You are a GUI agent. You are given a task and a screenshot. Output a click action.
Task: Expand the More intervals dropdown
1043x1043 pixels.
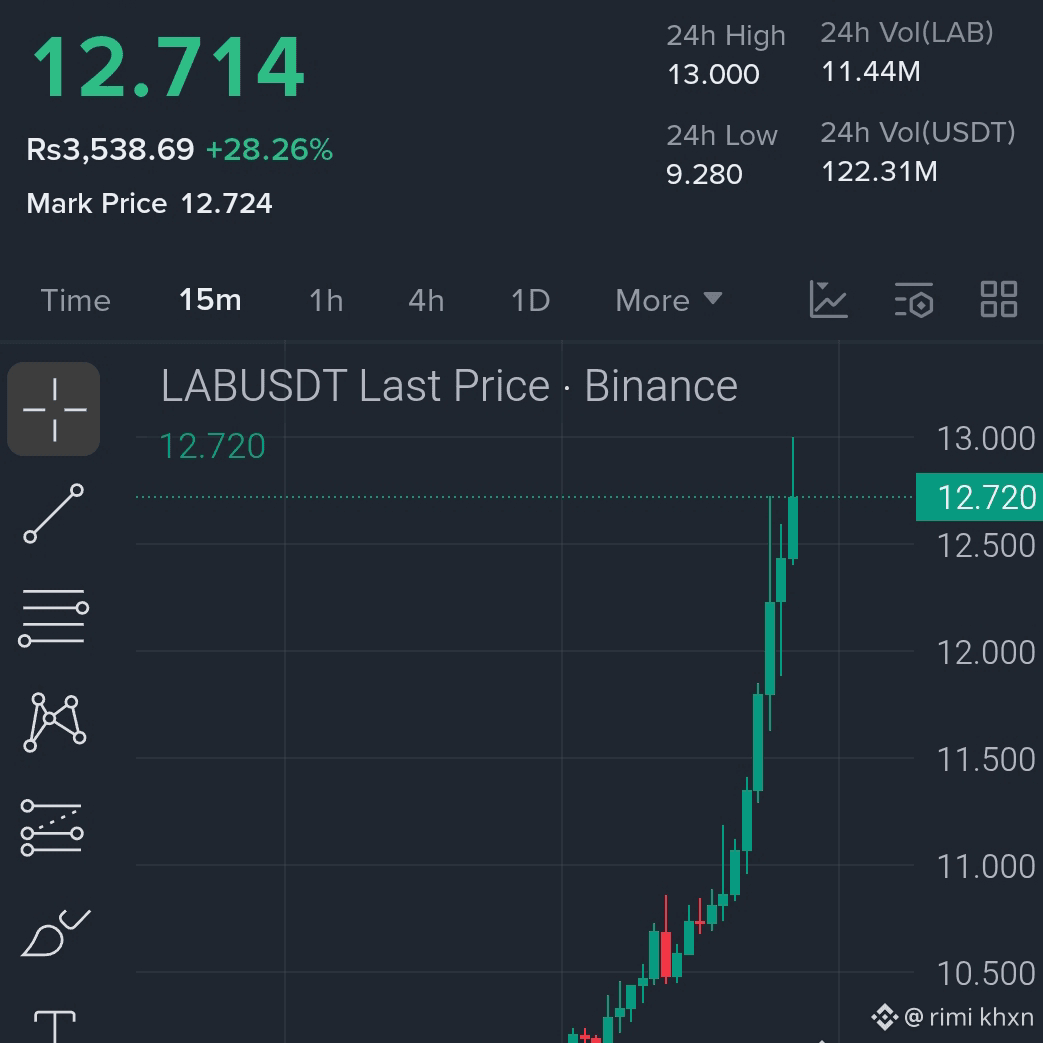(669, 301)
